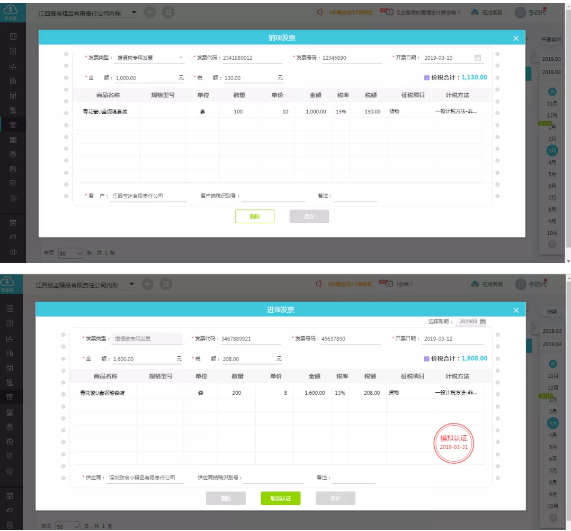Screen dimensions: 571x531
Task: Click the 金额 field showing 1,000.00
Action: pos(146,78)
